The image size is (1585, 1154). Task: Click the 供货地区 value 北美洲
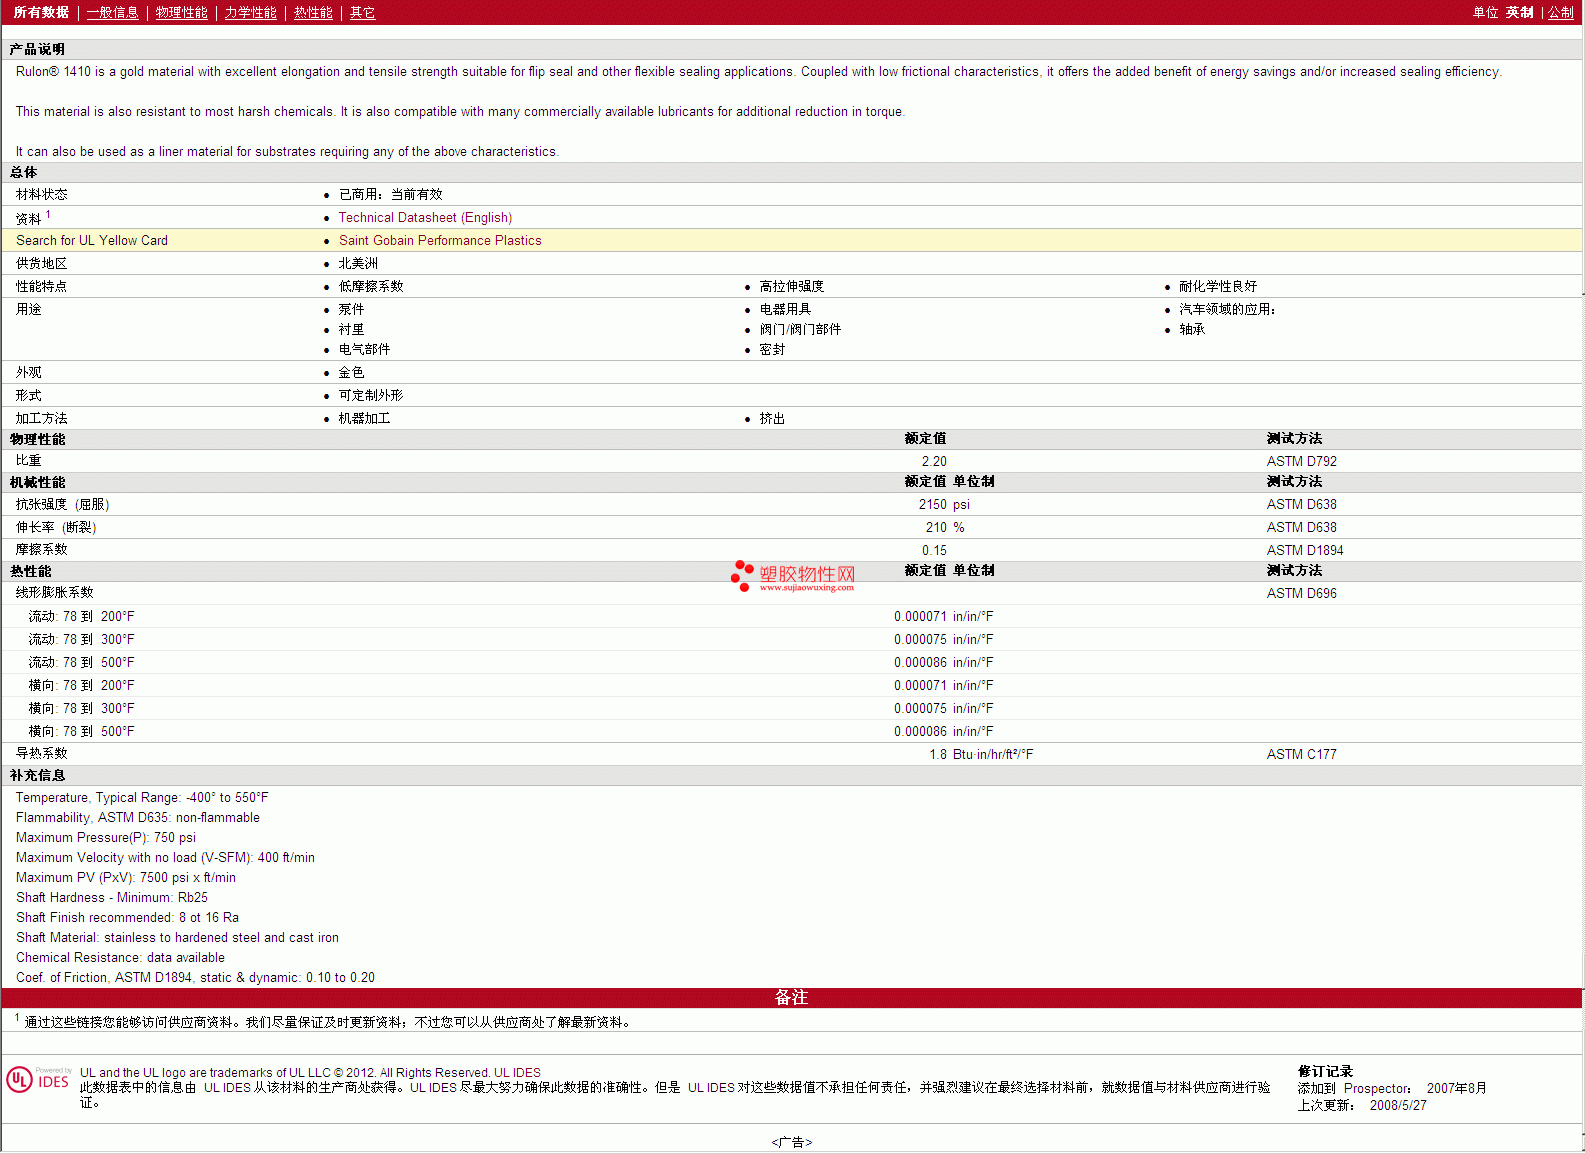358,264
